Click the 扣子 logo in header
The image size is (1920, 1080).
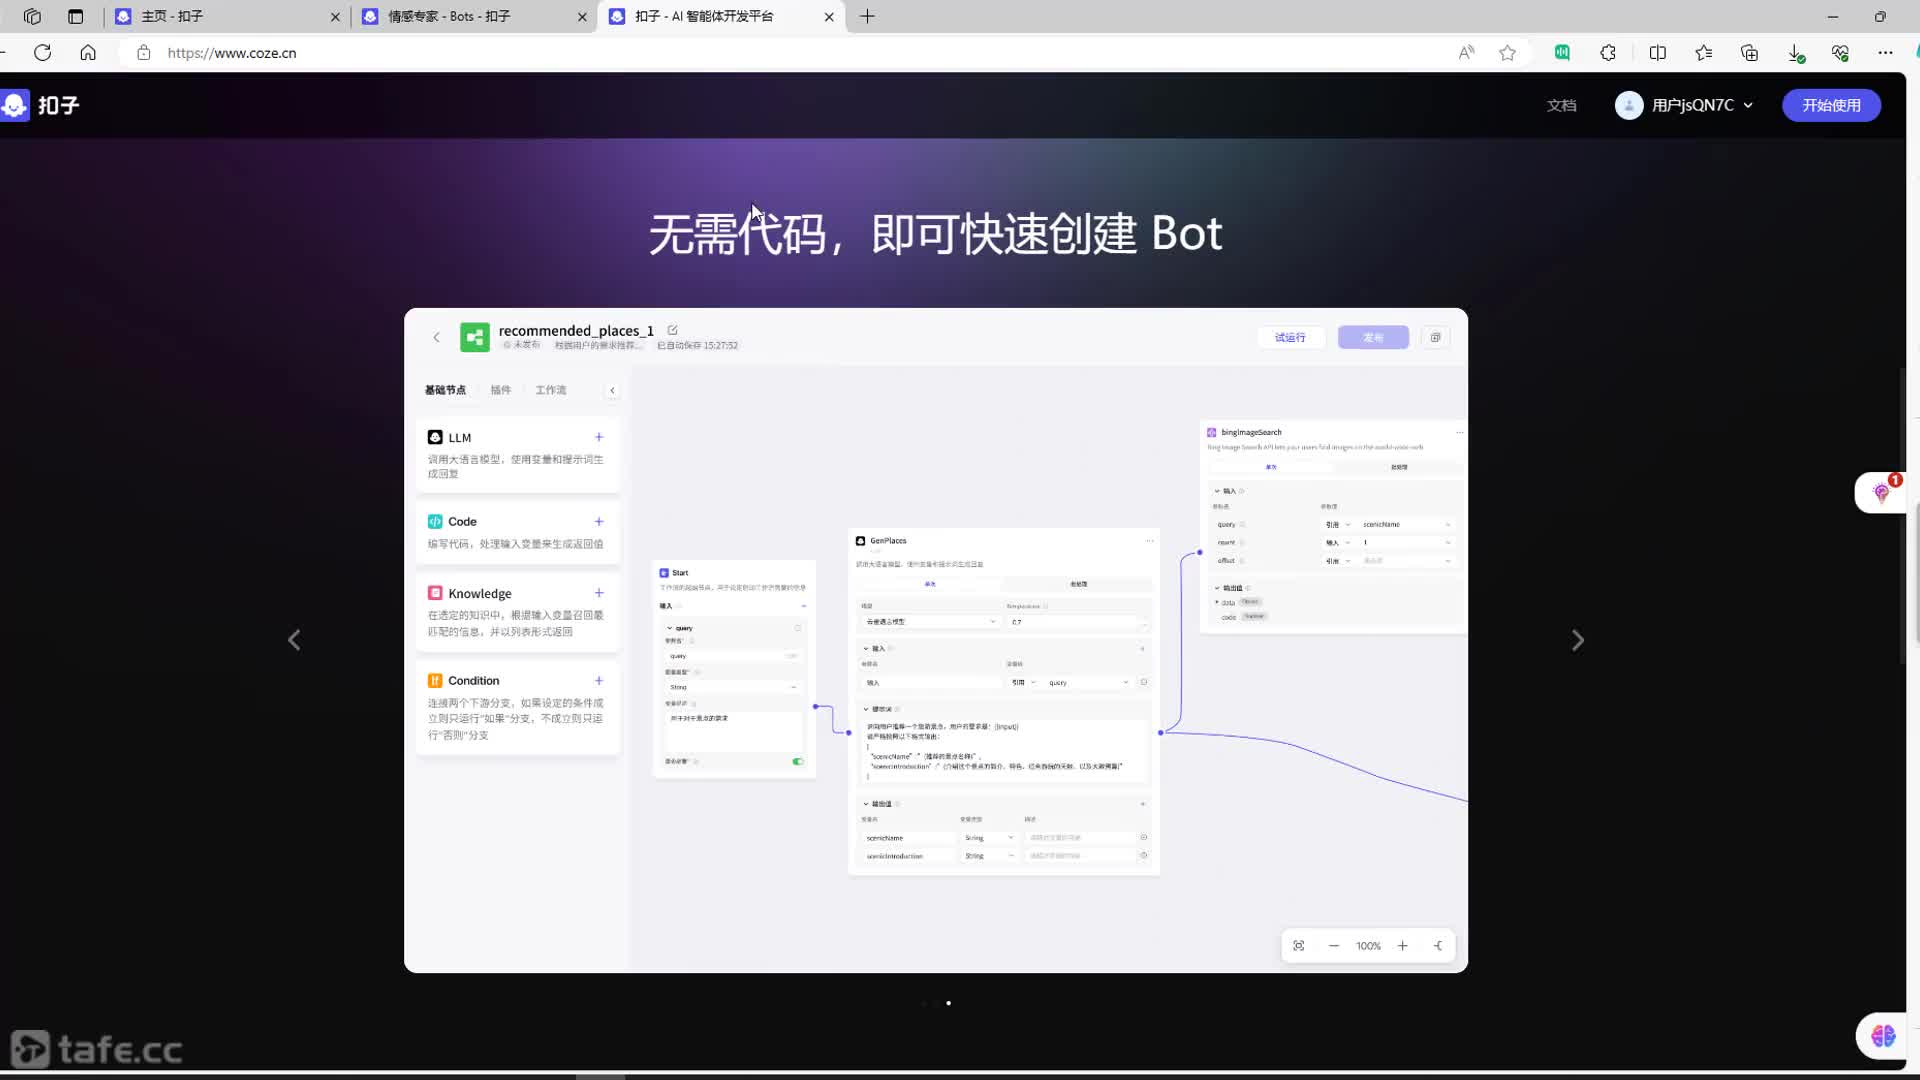tap(40, 105)
